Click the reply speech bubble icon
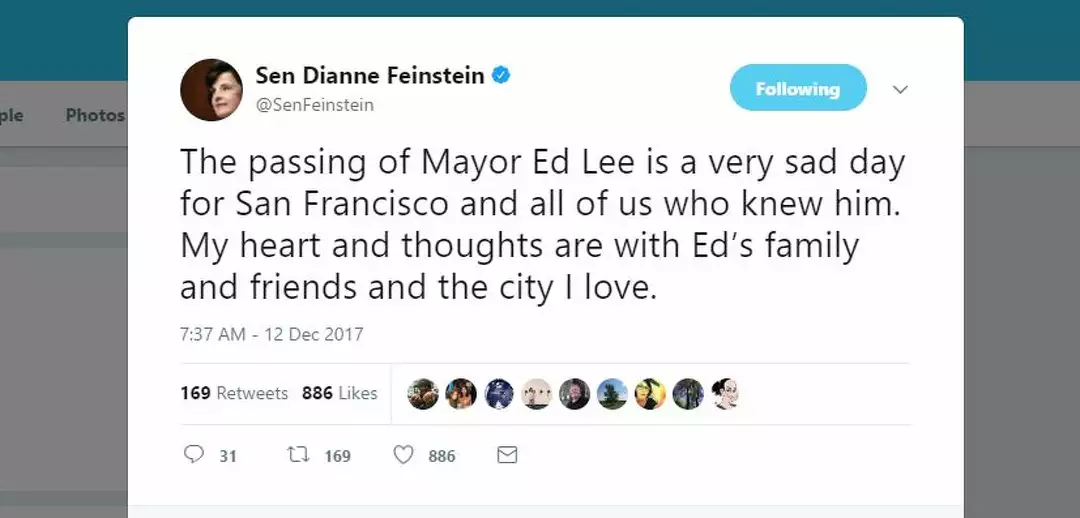 click(x=194, y=455)
